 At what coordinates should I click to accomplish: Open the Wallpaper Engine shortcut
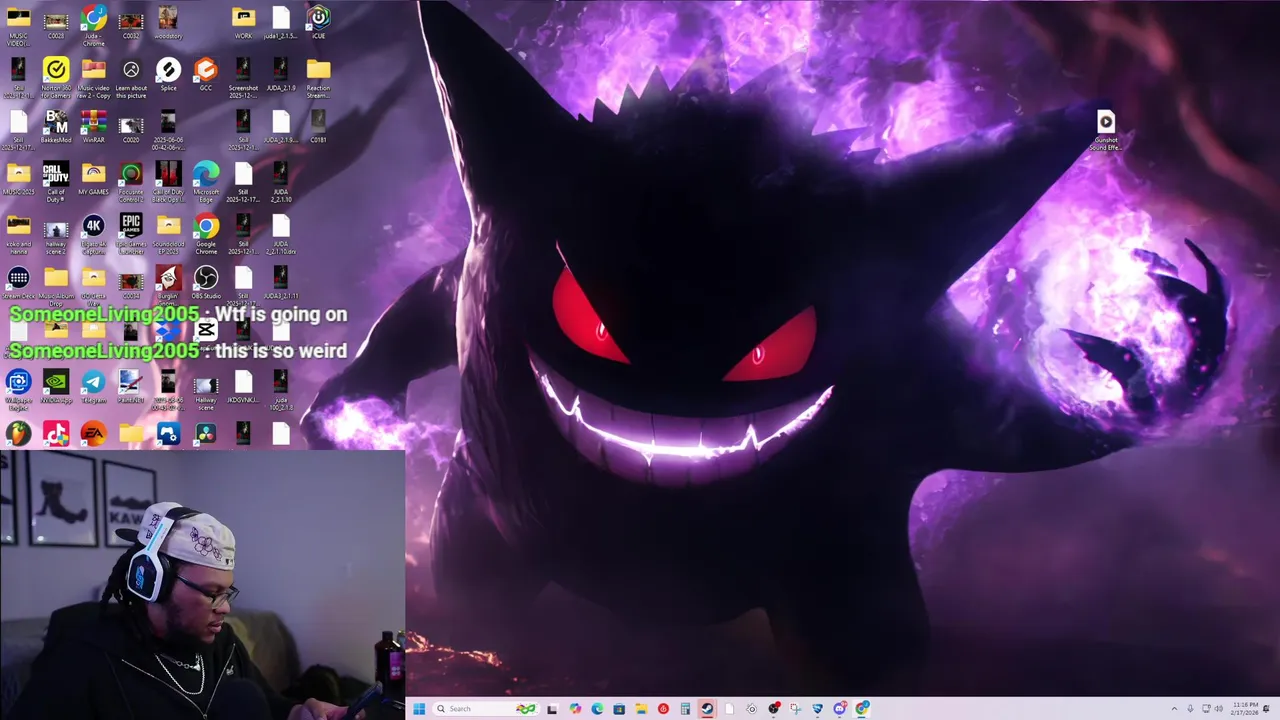click(x=18, y=390)
